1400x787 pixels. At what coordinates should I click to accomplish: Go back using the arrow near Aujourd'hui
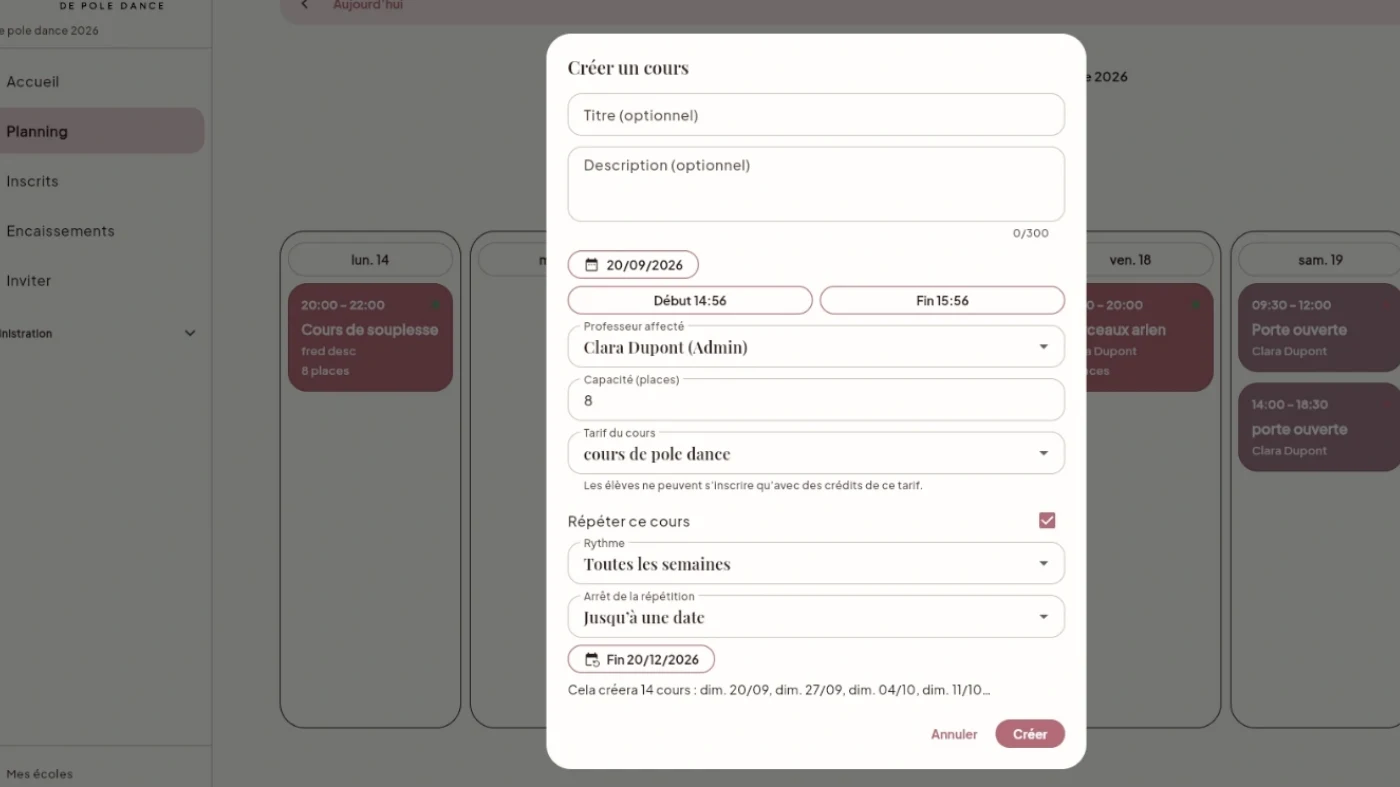(x=304, y=5)
